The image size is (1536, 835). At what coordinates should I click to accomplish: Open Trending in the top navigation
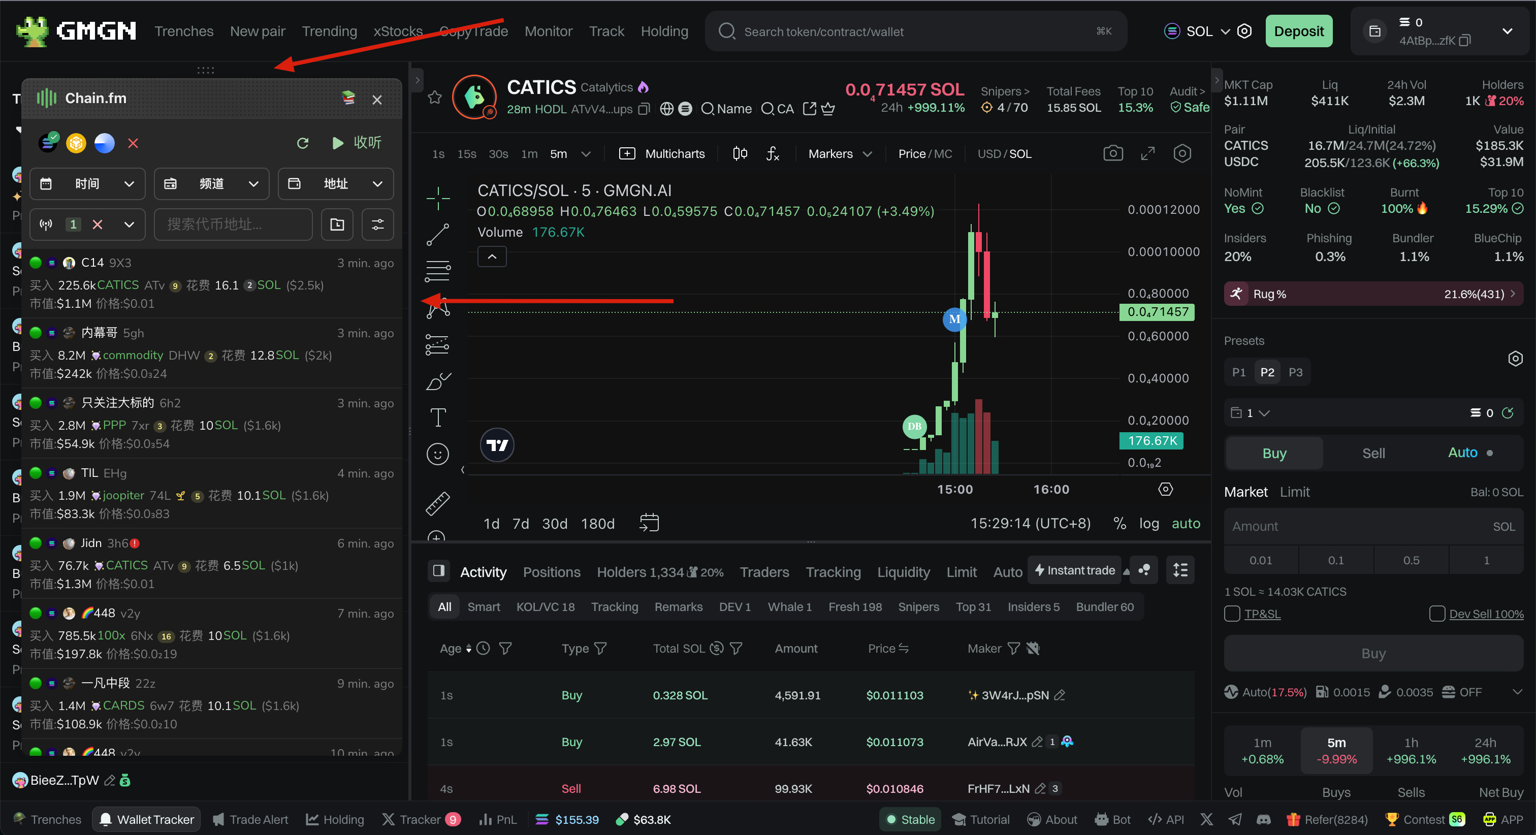point(329,31)
